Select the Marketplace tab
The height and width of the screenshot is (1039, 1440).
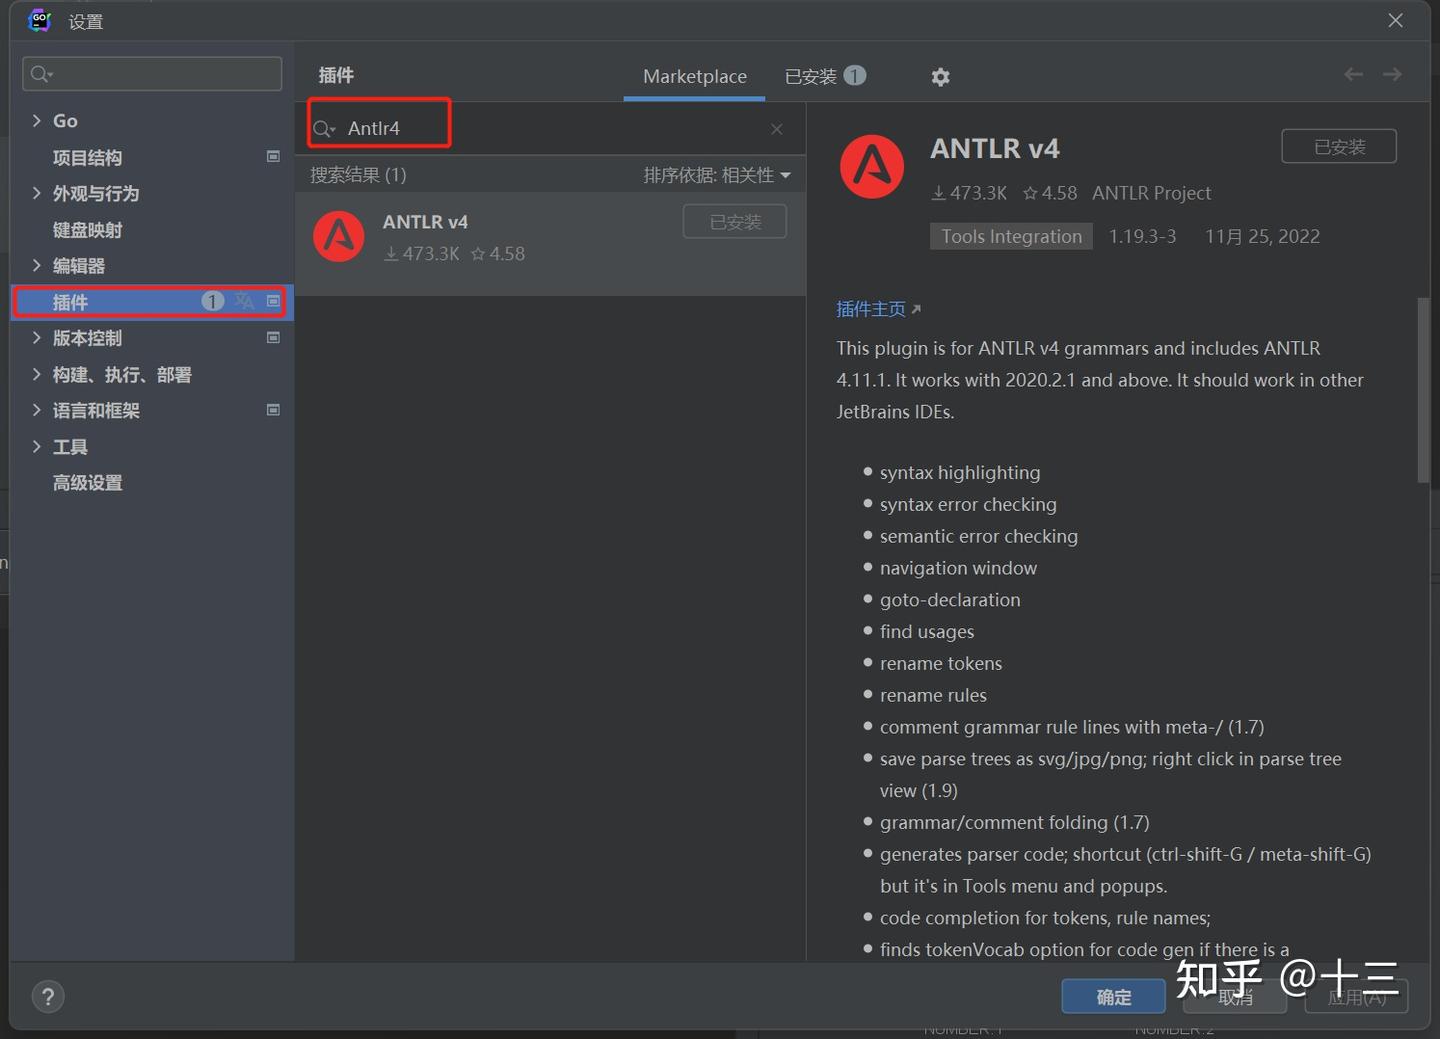694,76
